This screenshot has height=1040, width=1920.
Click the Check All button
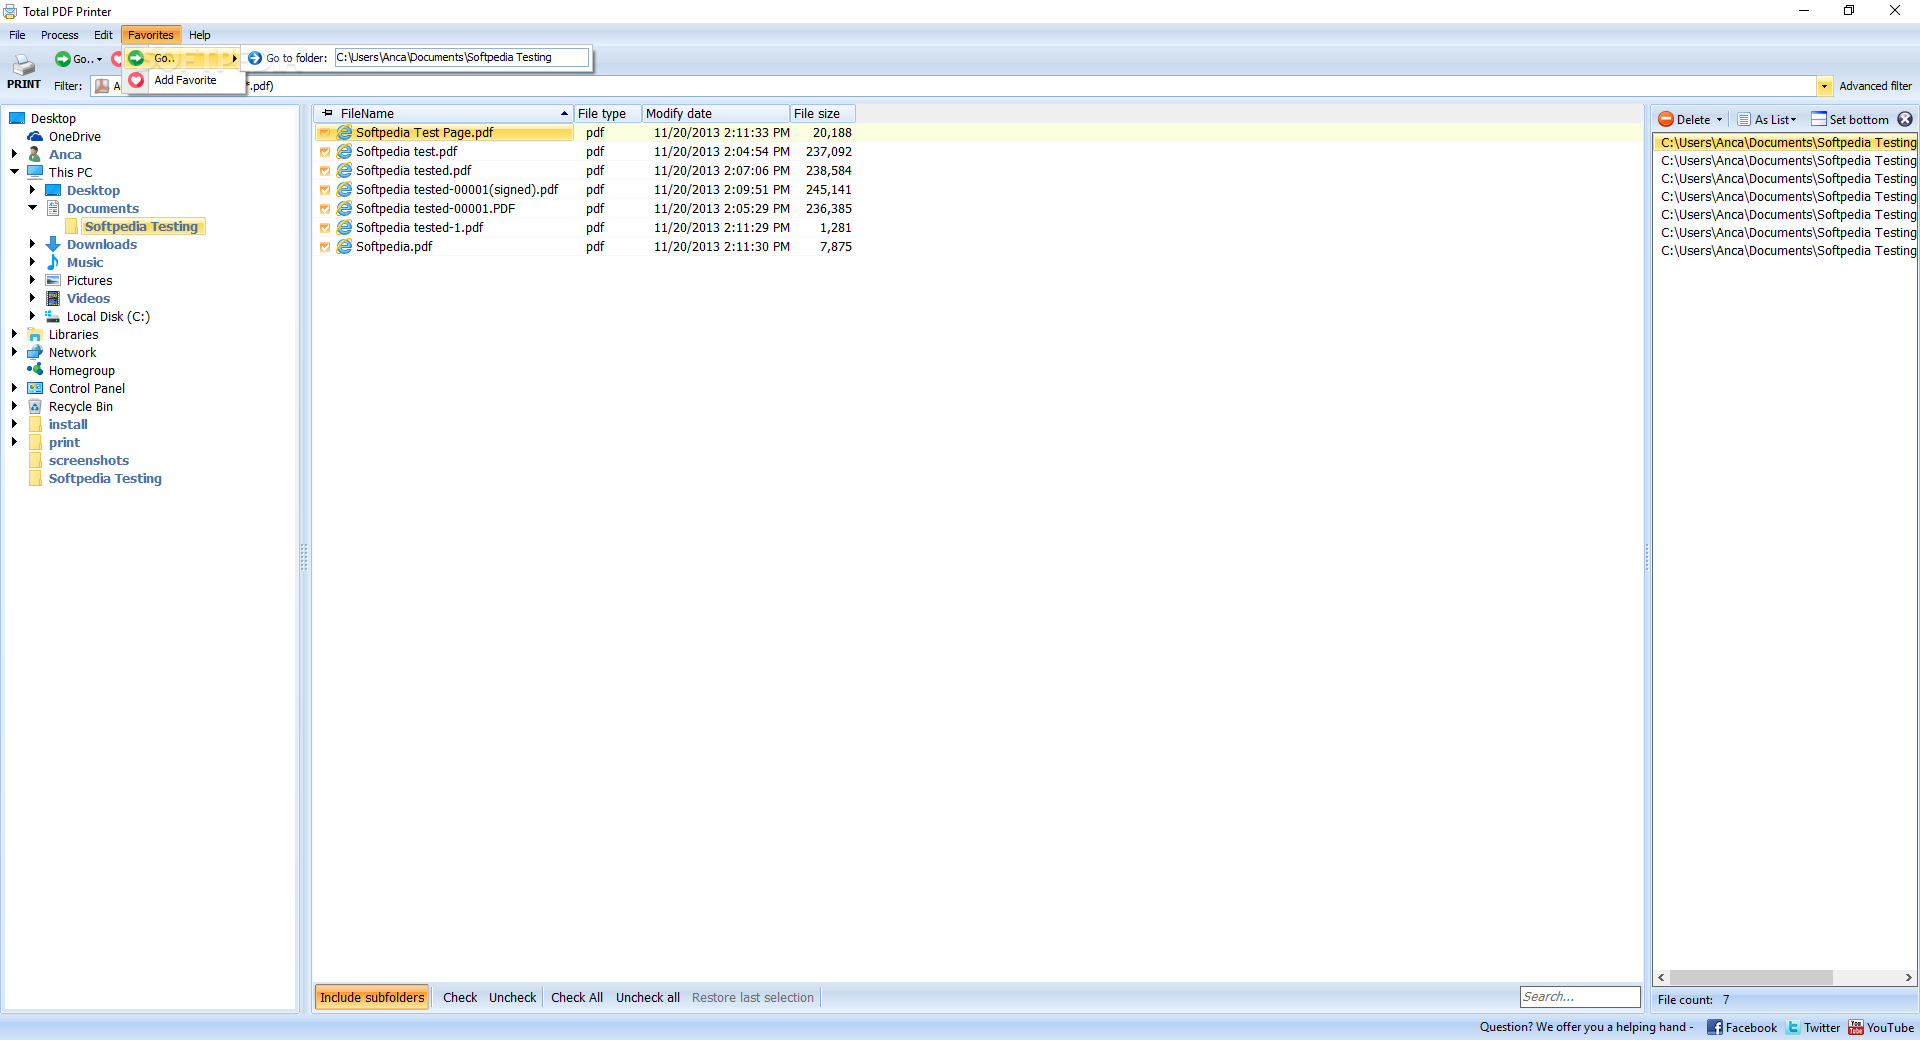(x=577, y=998)
